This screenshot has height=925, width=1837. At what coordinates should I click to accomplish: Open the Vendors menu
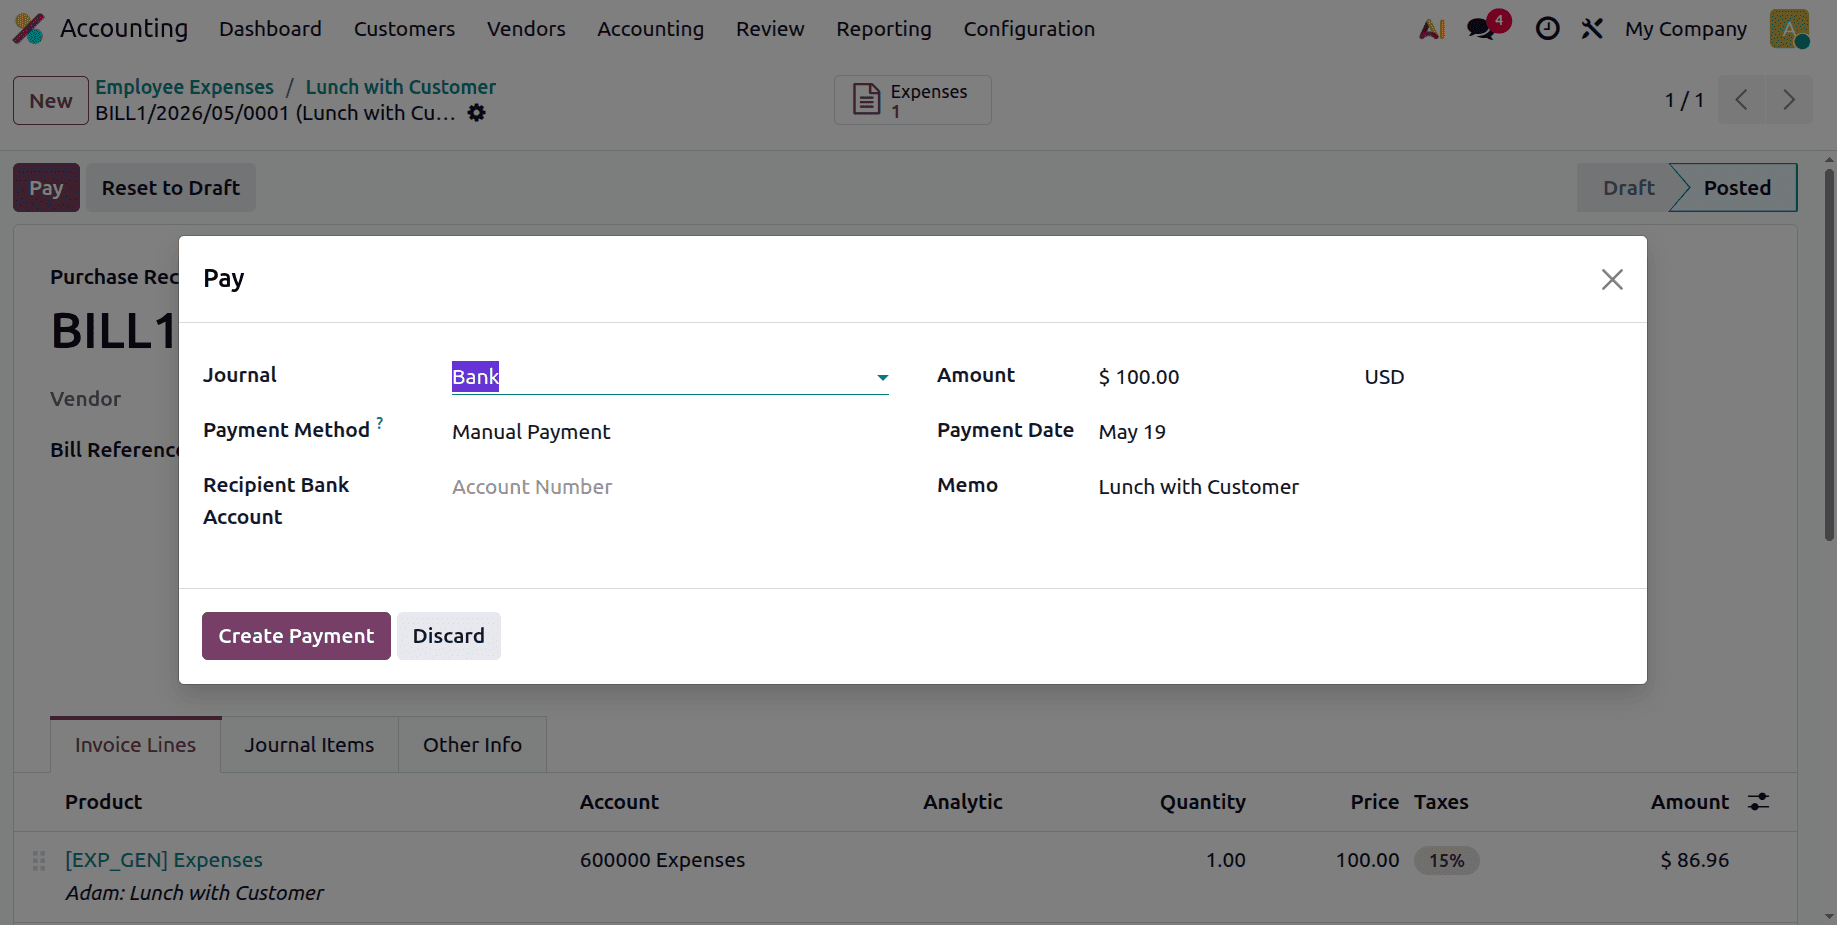(x=526, y=29)
